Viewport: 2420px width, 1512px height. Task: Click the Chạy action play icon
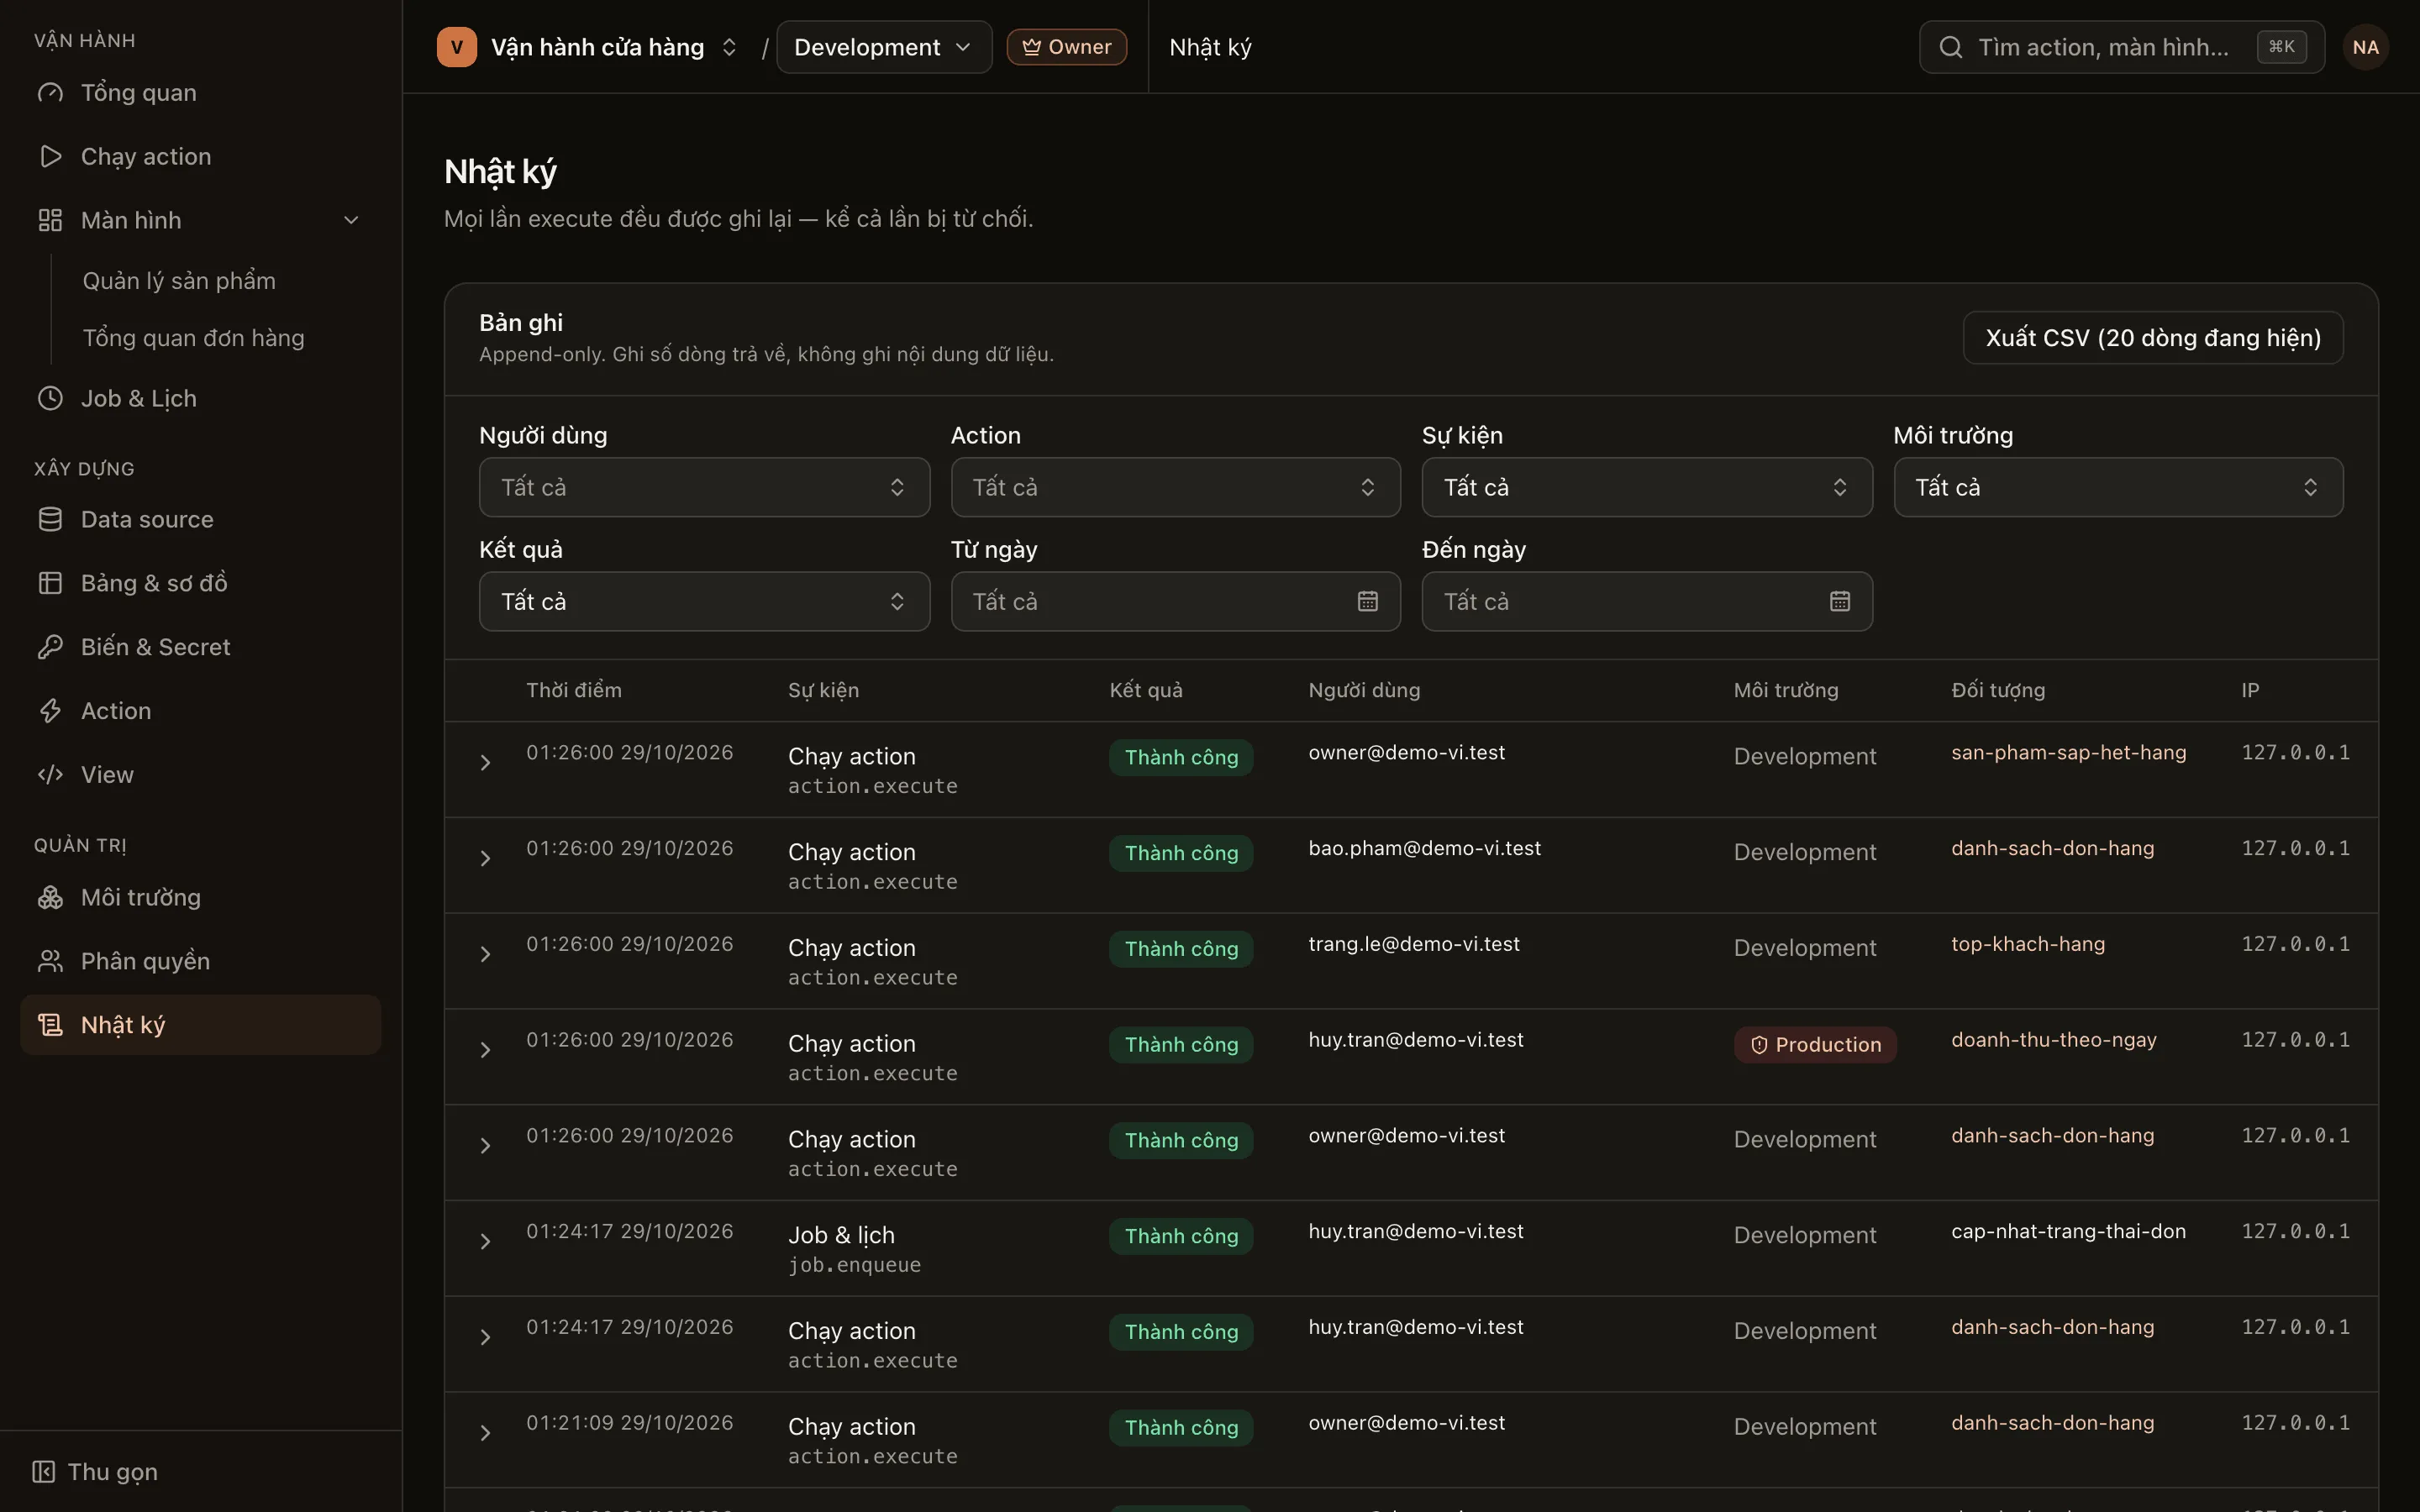(x=50, y=156)
